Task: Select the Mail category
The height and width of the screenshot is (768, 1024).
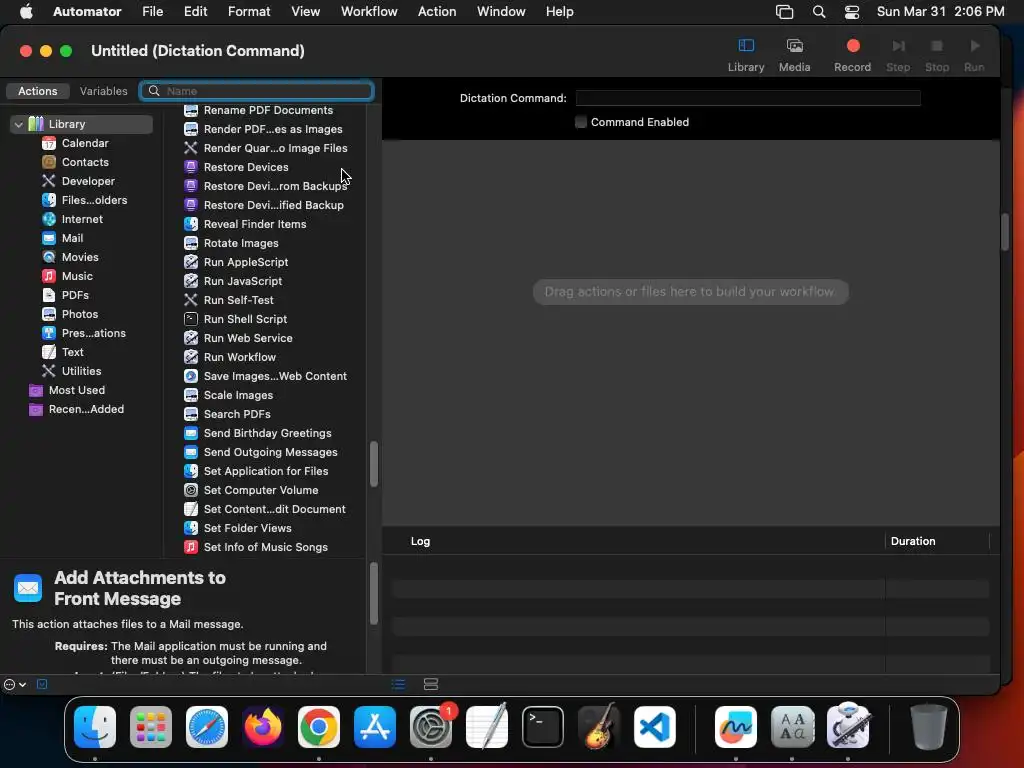Action: pyautogui.click(x=72, y=238)
